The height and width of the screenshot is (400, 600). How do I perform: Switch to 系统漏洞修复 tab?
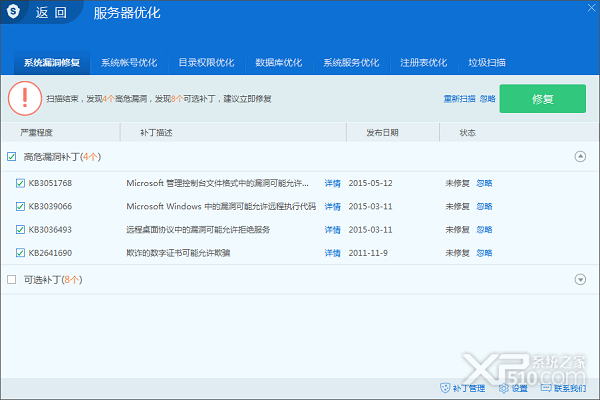pos(52,63)
